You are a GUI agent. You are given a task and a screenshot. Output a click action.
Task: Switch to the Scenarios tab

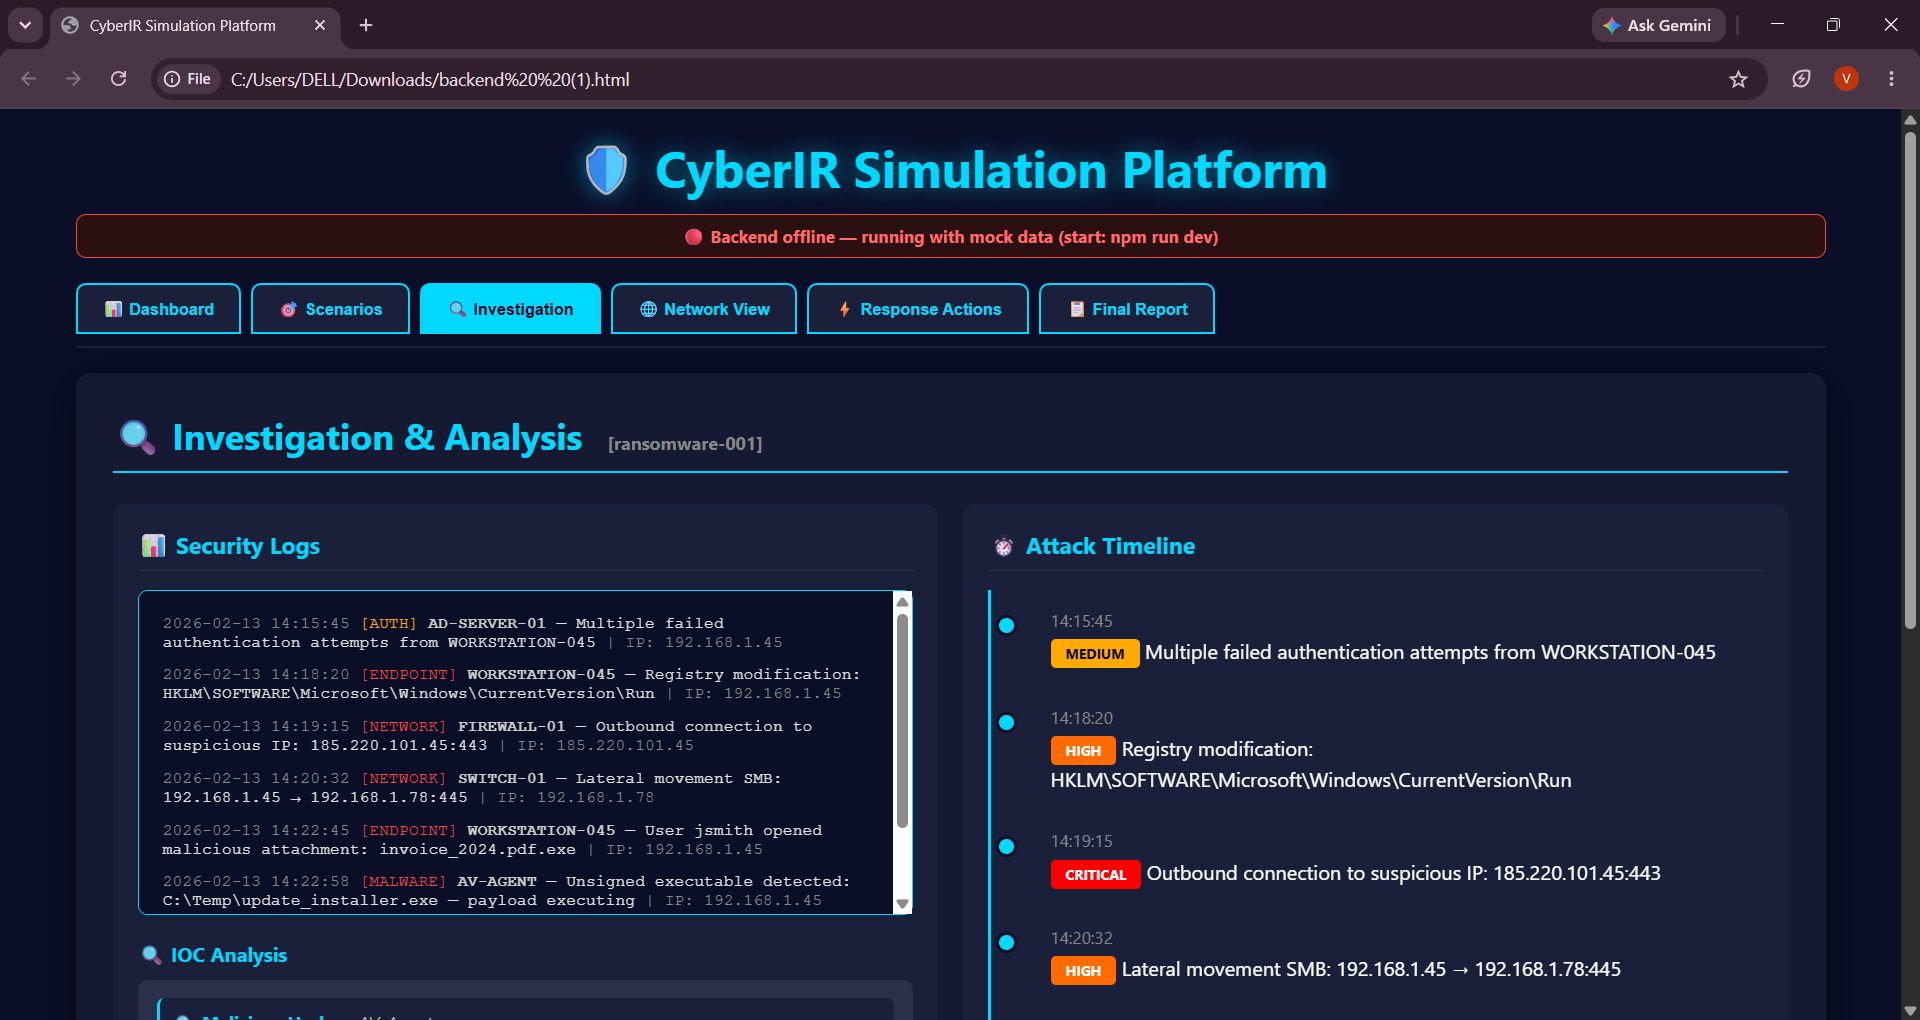tap(330, 309)
